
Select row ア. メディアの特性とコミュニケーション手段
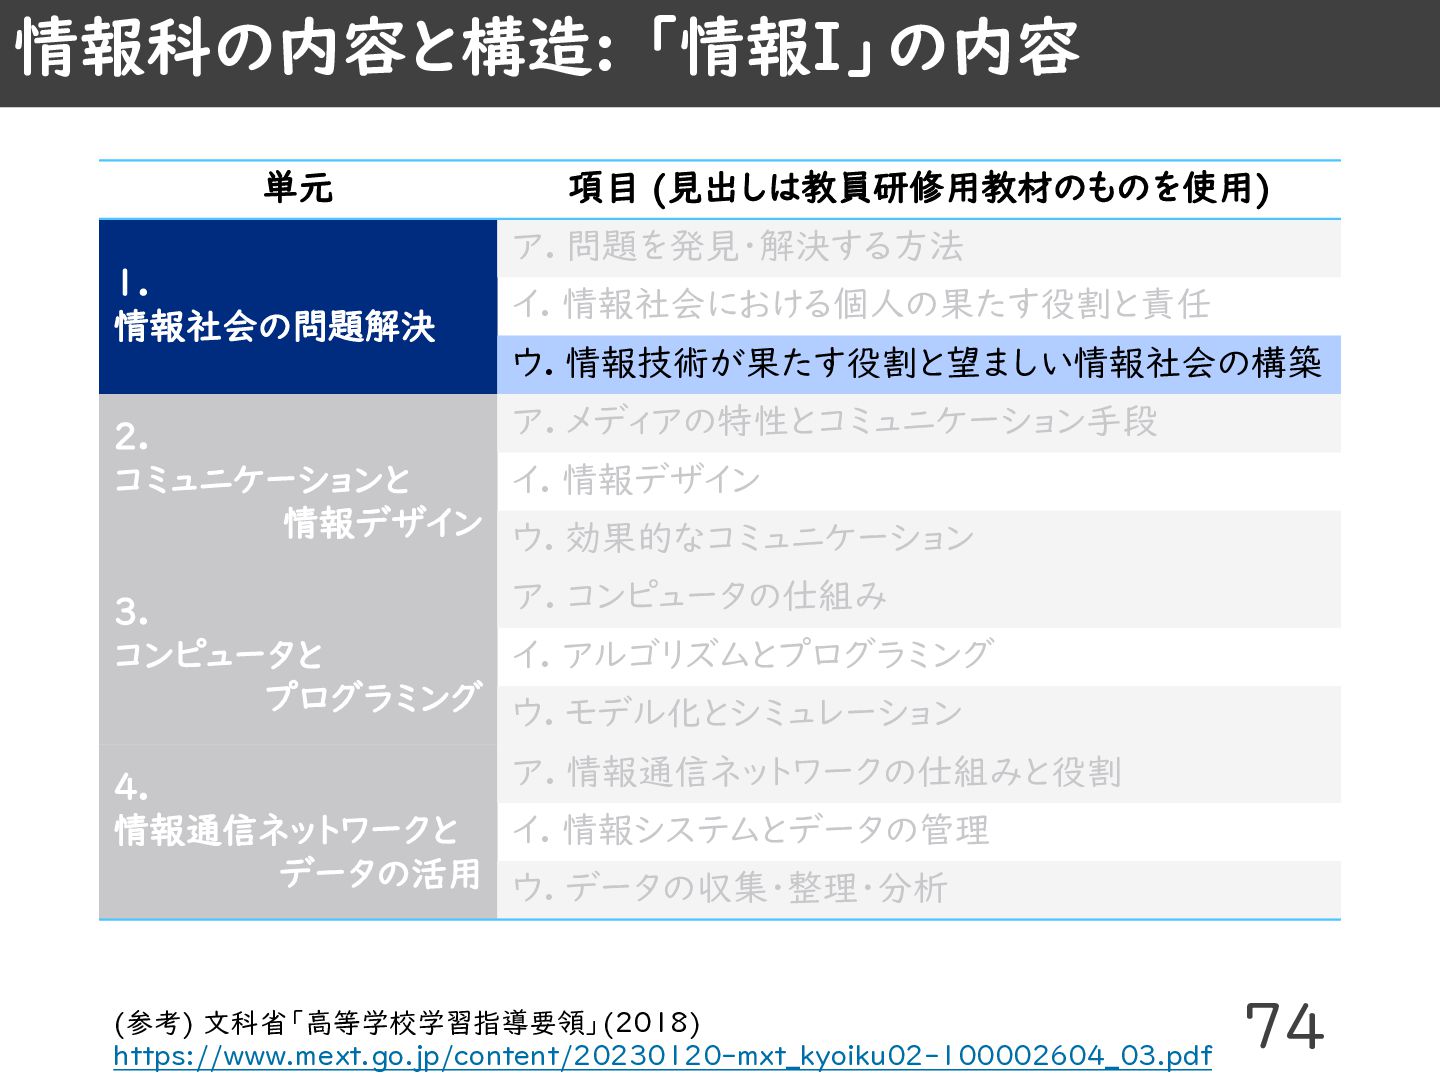(919, 423)
